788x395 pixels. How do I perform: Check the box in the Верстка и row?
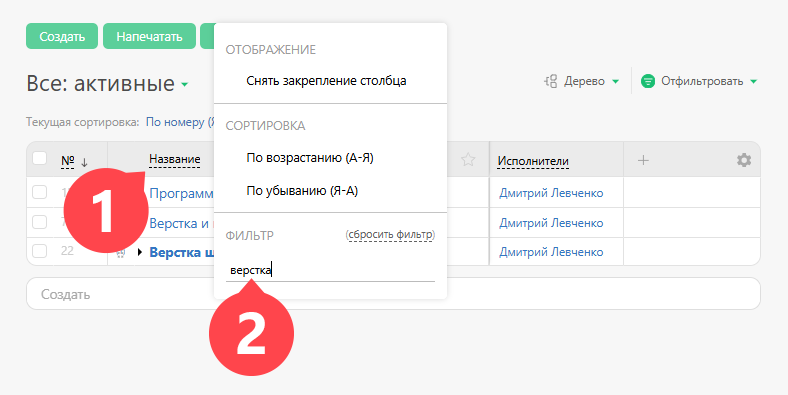pyautogui.click(x=40, y=222)
